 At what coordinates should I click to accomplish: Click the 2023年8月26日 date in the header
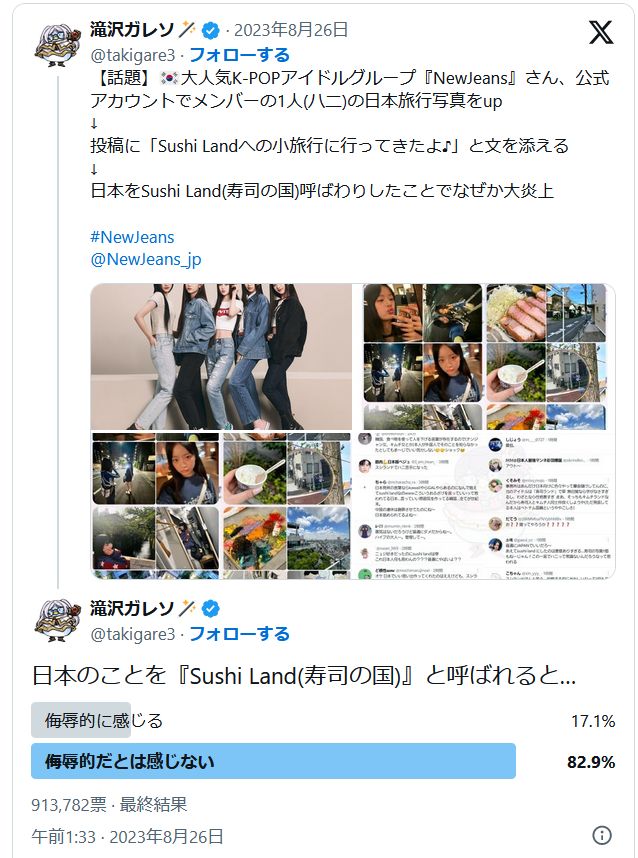pyautogui.click(x=291, y=30)
